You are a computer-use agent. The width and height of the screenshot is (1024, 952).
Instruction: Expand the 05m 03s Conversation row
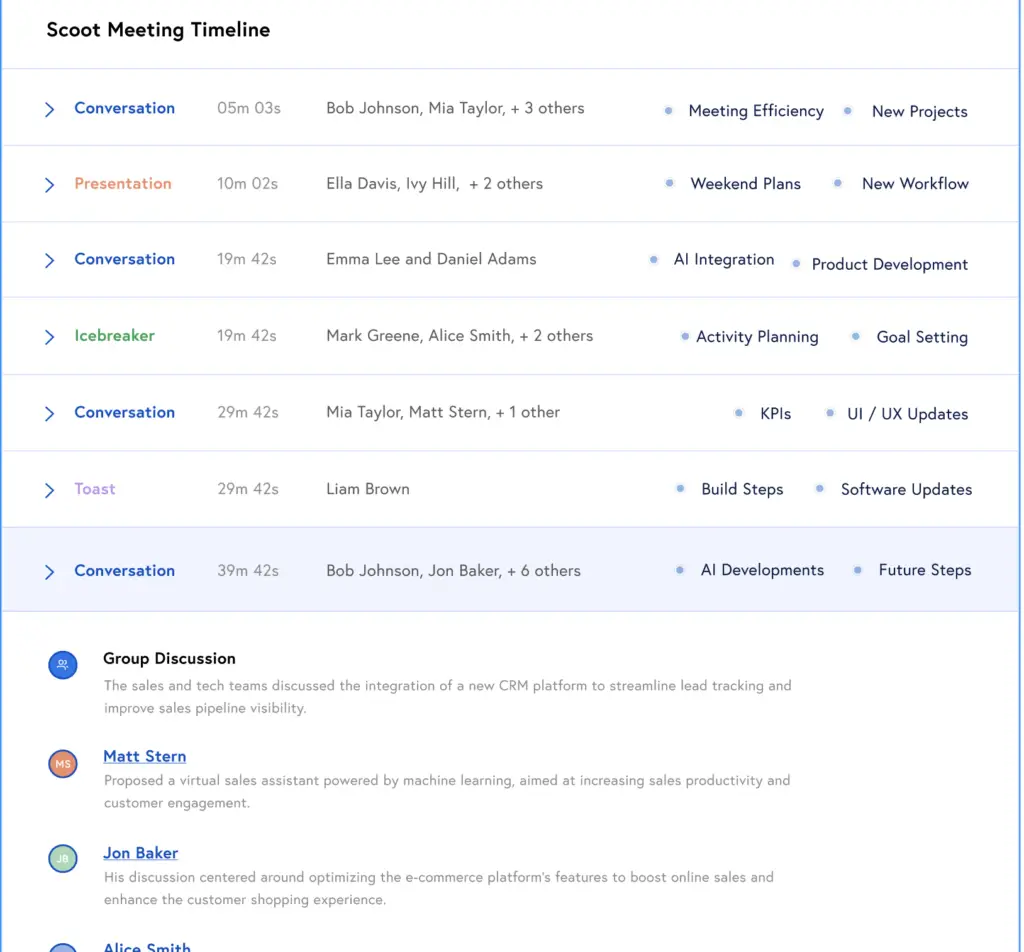pos(49,109)
